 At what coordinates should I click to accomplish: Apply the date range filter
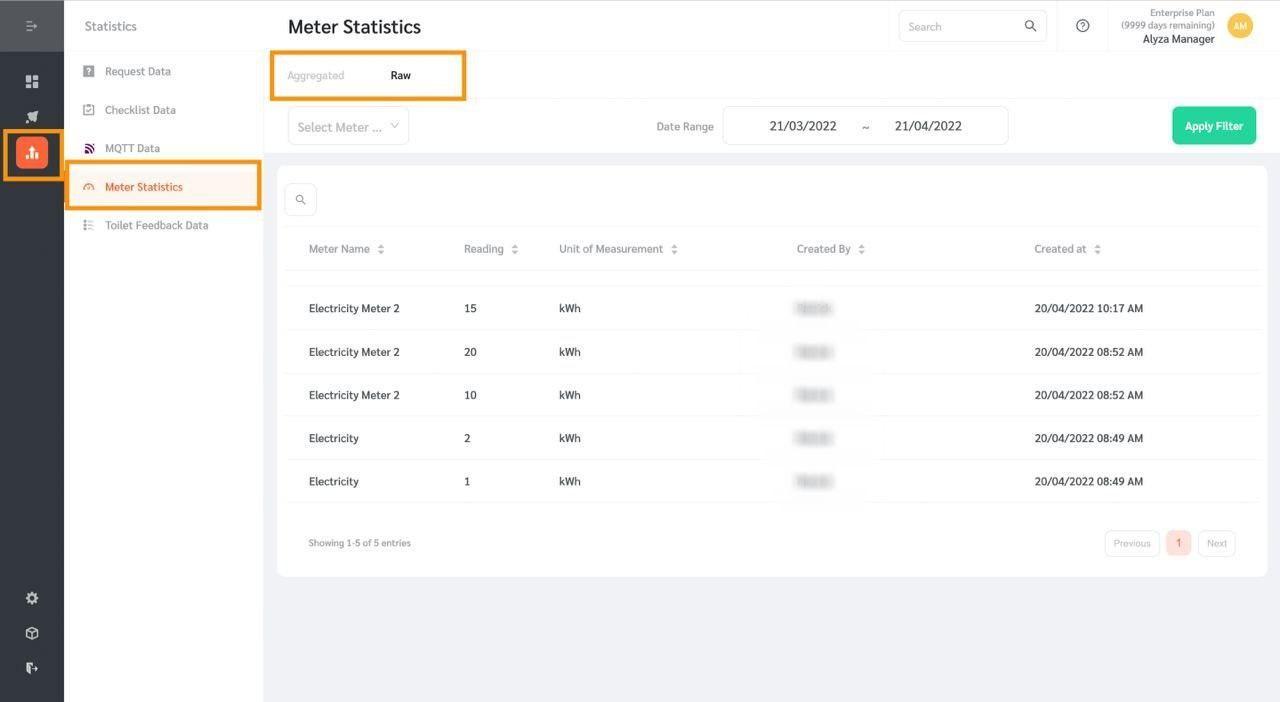tap(1213, 125)
